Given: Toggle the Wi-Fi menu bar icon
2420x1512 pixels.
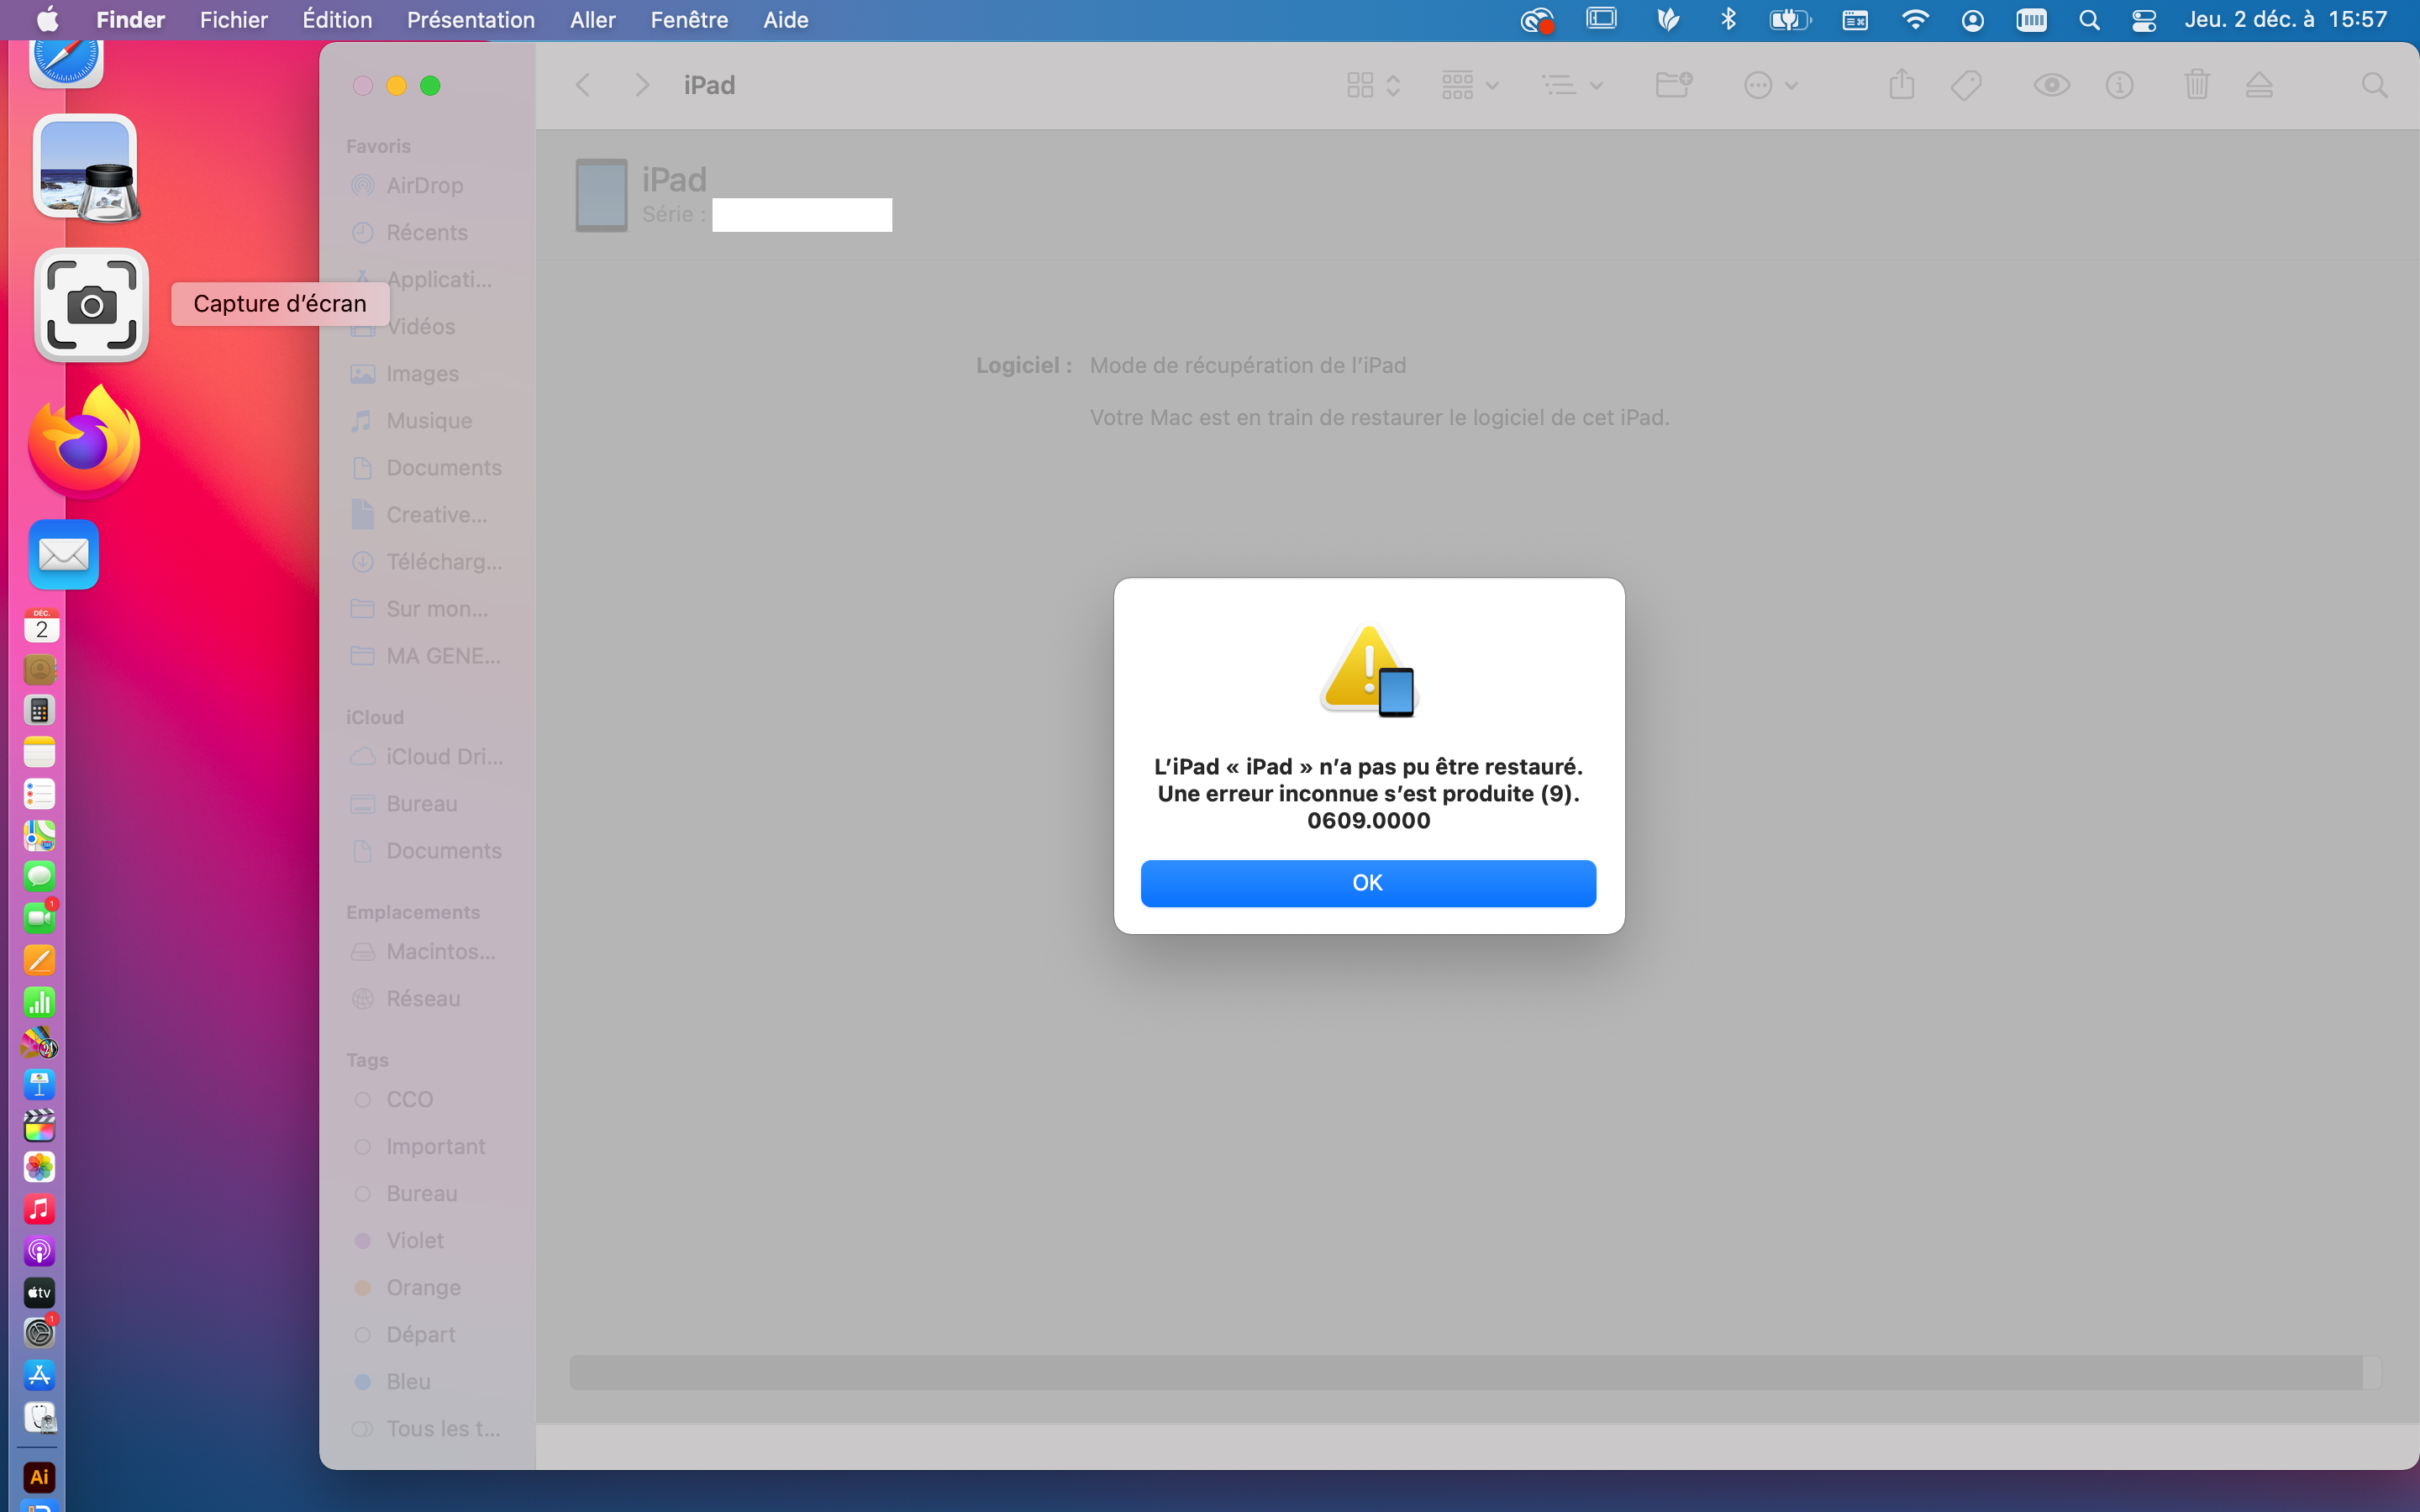Looking at the screenshot, I should [x=1915, y=20].
